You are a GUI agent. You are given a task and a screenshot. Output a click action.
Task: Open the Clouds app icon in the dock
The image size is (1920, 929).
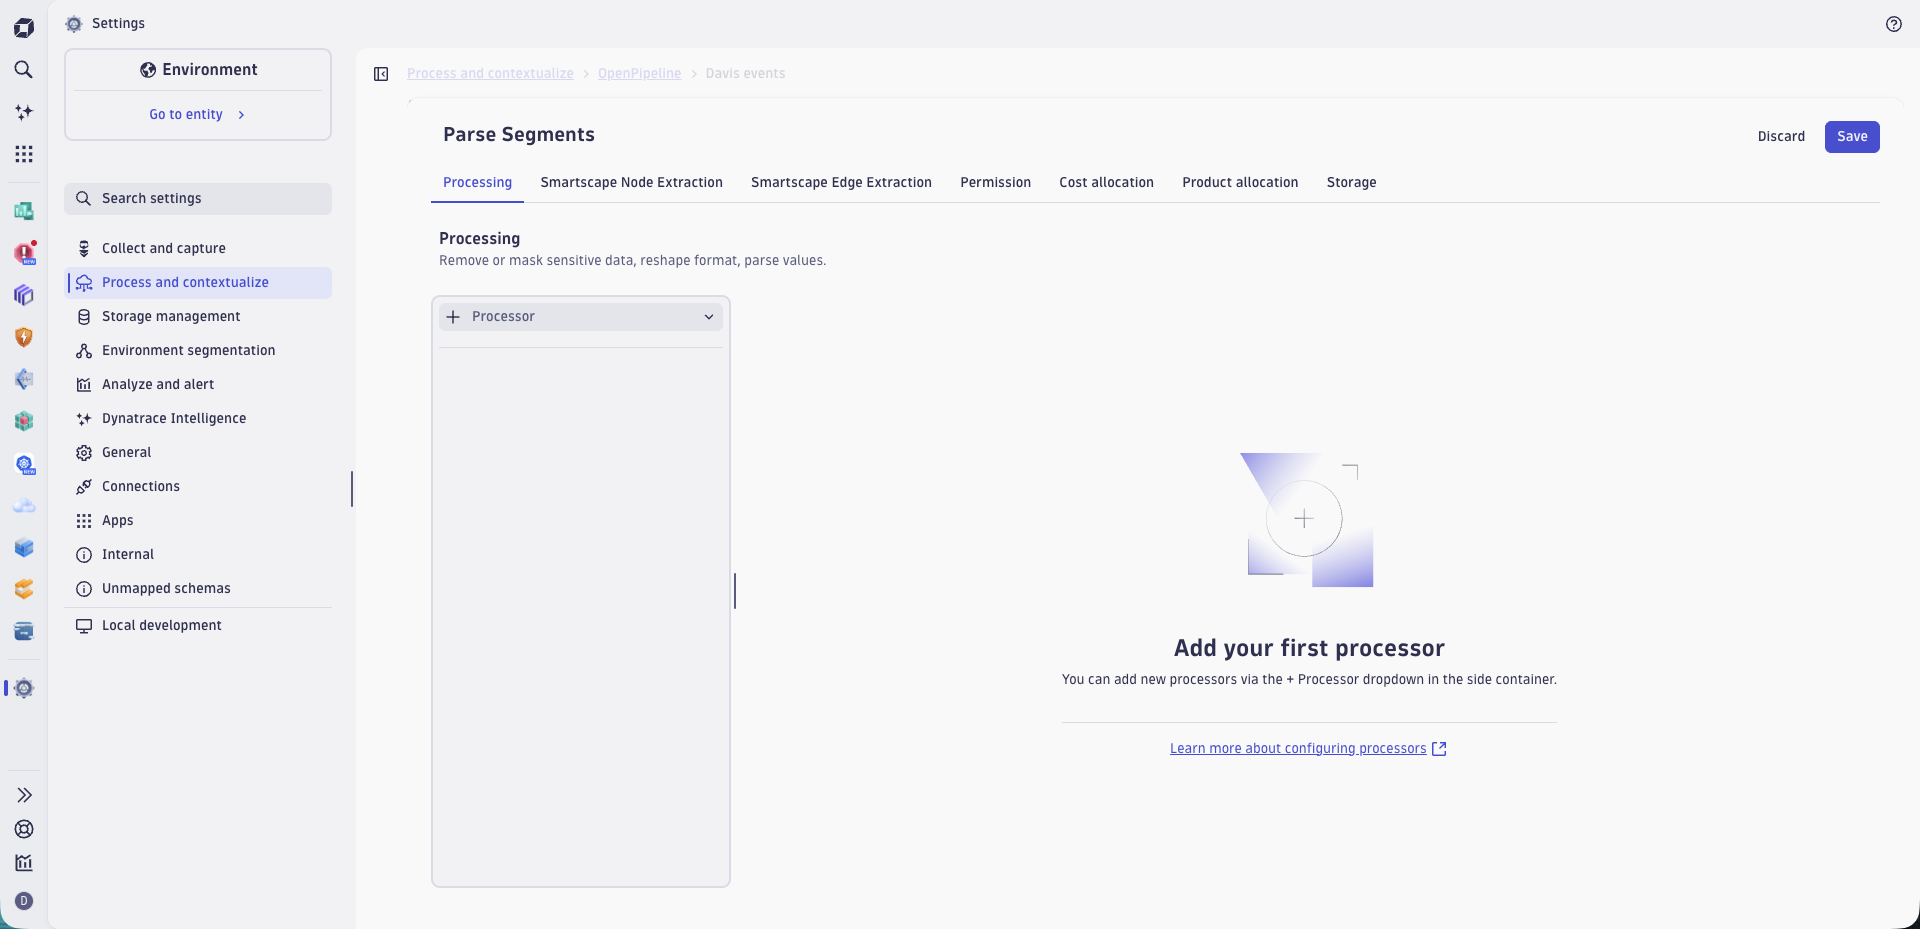[24, 506]
